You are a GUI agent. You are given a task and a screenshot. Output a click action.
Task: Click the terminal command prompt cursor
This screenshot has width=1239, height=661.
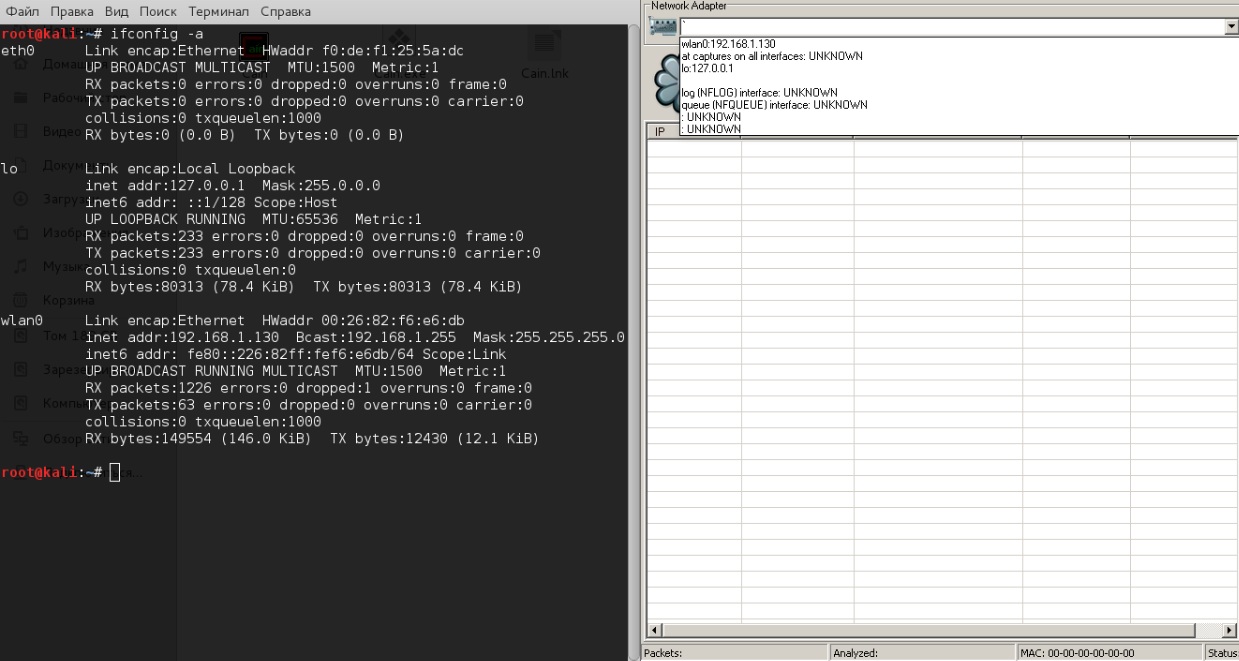(x=115, y=472)
